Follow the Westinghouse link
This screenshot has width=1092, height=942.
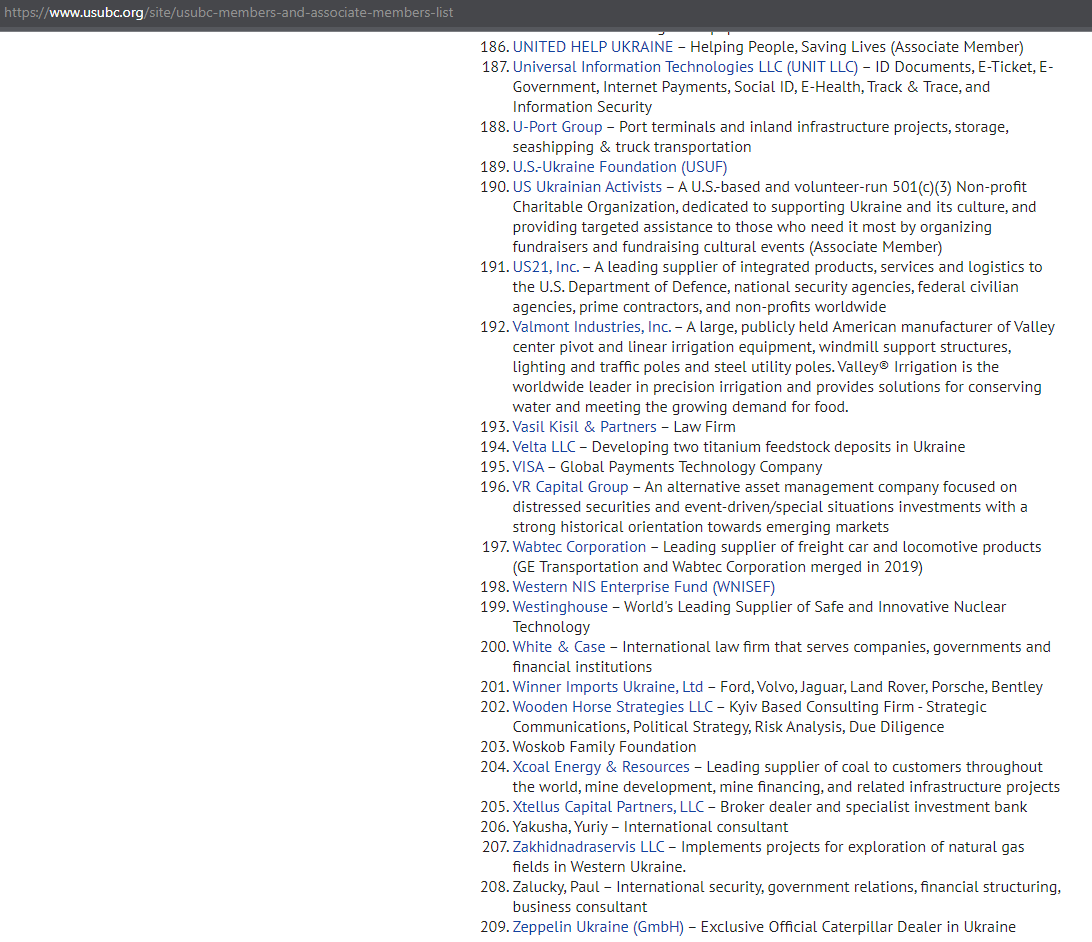pyautogui.click(x=560, y=606)
